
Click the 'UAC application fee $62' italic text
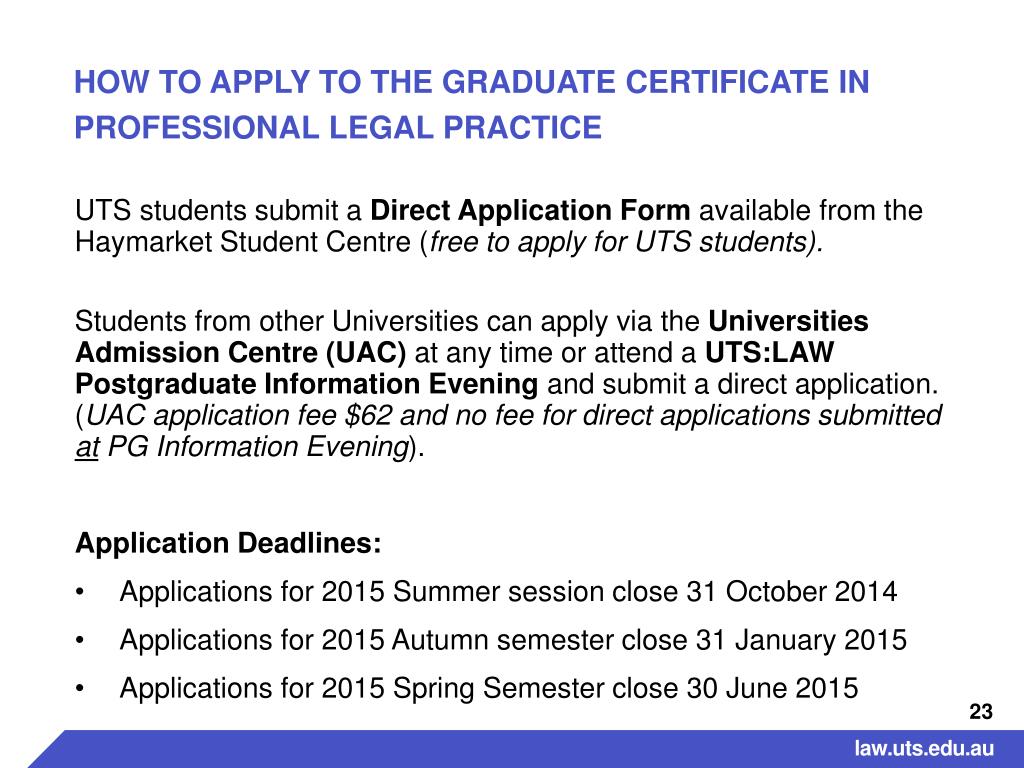pyautogui.click(x=239, y=416)
